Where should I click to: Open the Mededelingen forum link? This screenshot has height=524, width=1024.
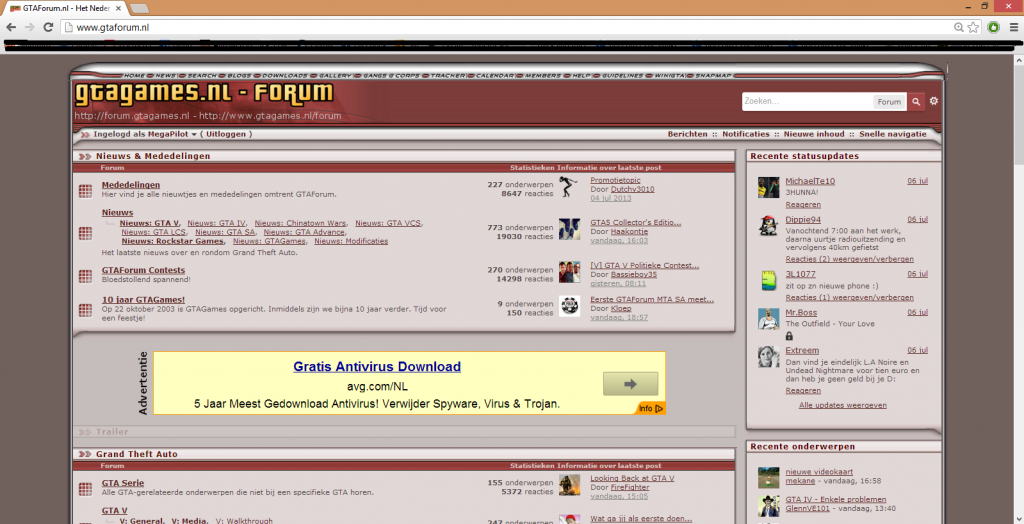(131, 185)
